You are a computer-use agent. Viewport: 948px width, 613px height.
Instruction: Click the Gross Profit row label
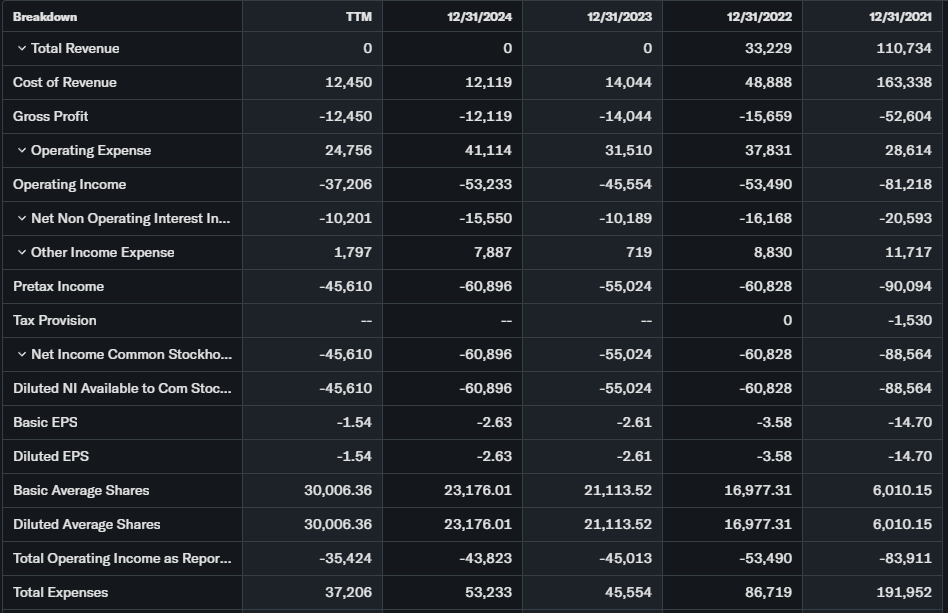click(x=51, y=117)
